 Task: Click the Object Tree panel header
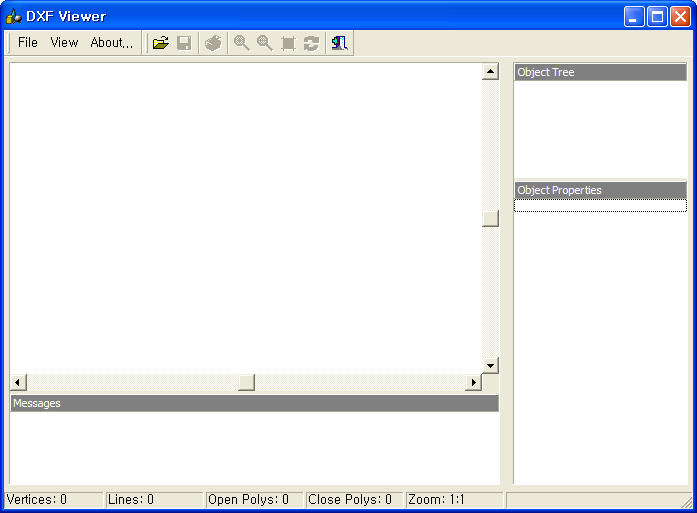601,72
